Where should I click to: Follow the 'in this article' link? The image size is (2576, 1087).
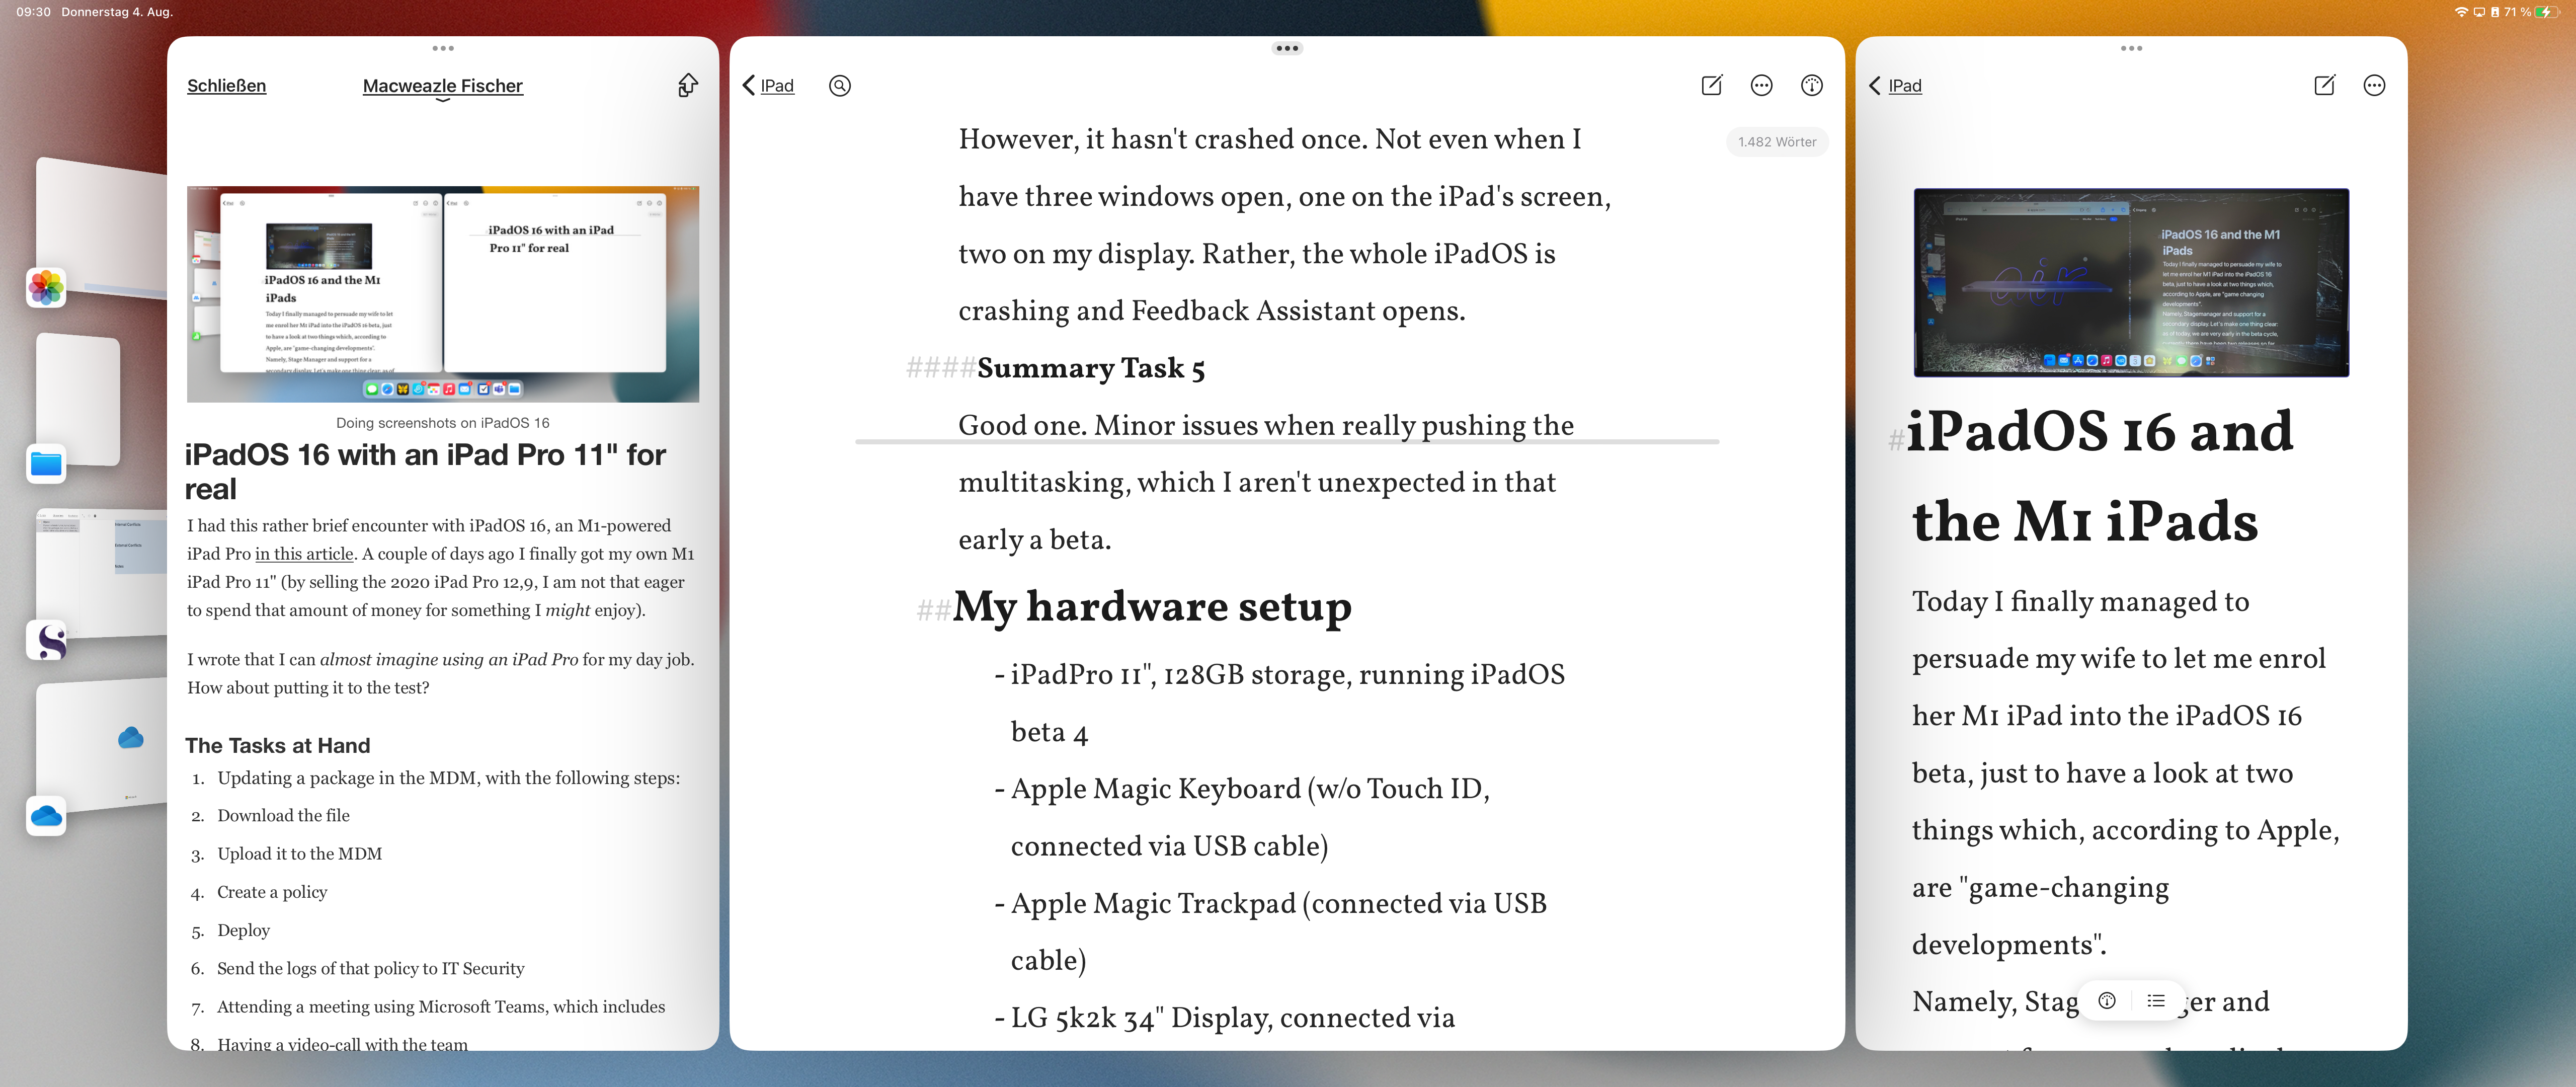tap(304, 554)
